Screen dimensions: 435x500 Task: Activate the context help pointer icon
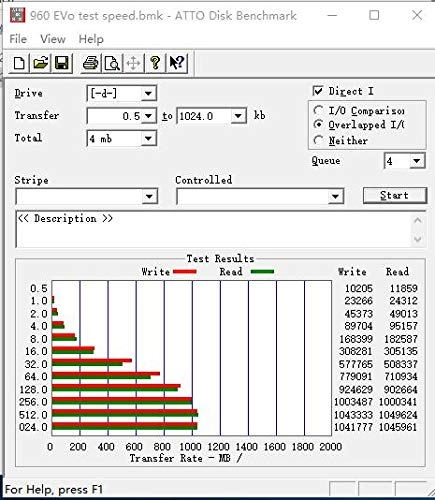point(177,63)
